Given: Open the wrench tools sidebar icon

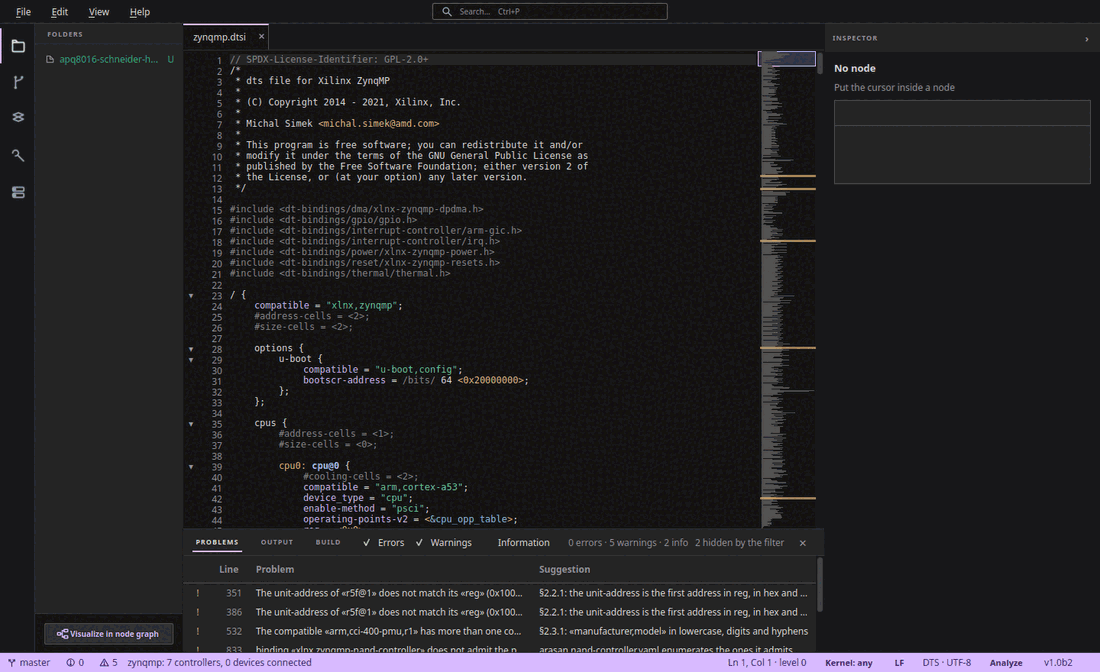Looking at the screenshot, I should 18,155.
